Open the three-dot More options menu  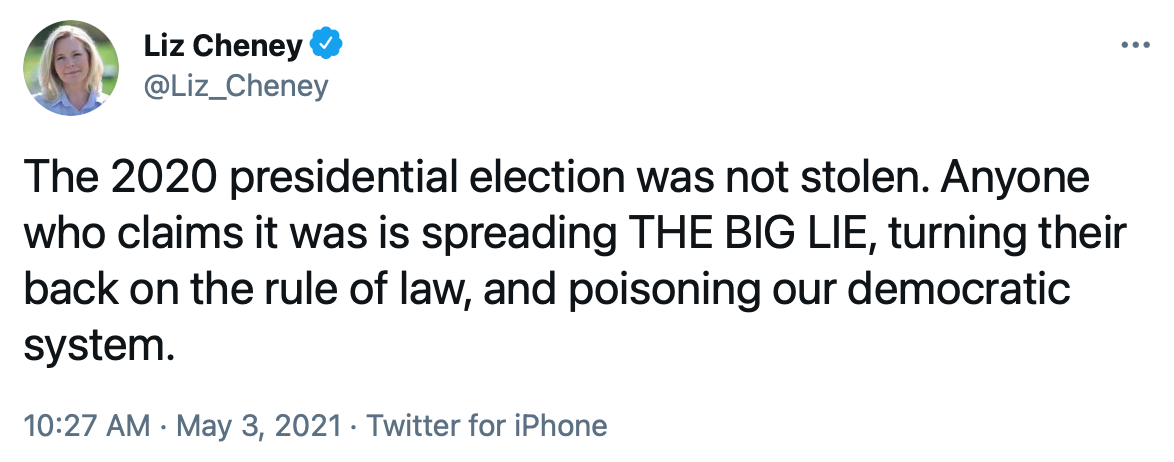point(1135,47)
